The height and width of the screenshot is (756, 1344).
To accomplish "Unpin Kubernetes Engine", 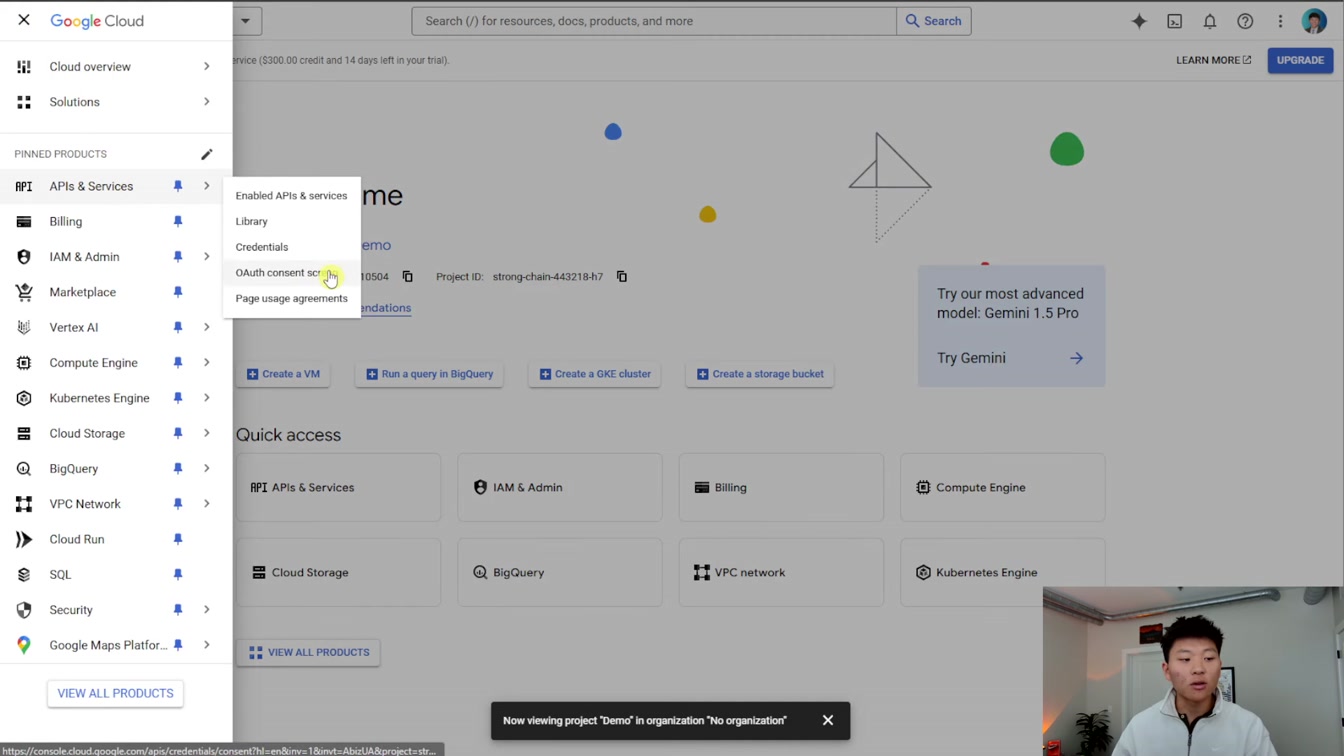I will pos(178,398).
